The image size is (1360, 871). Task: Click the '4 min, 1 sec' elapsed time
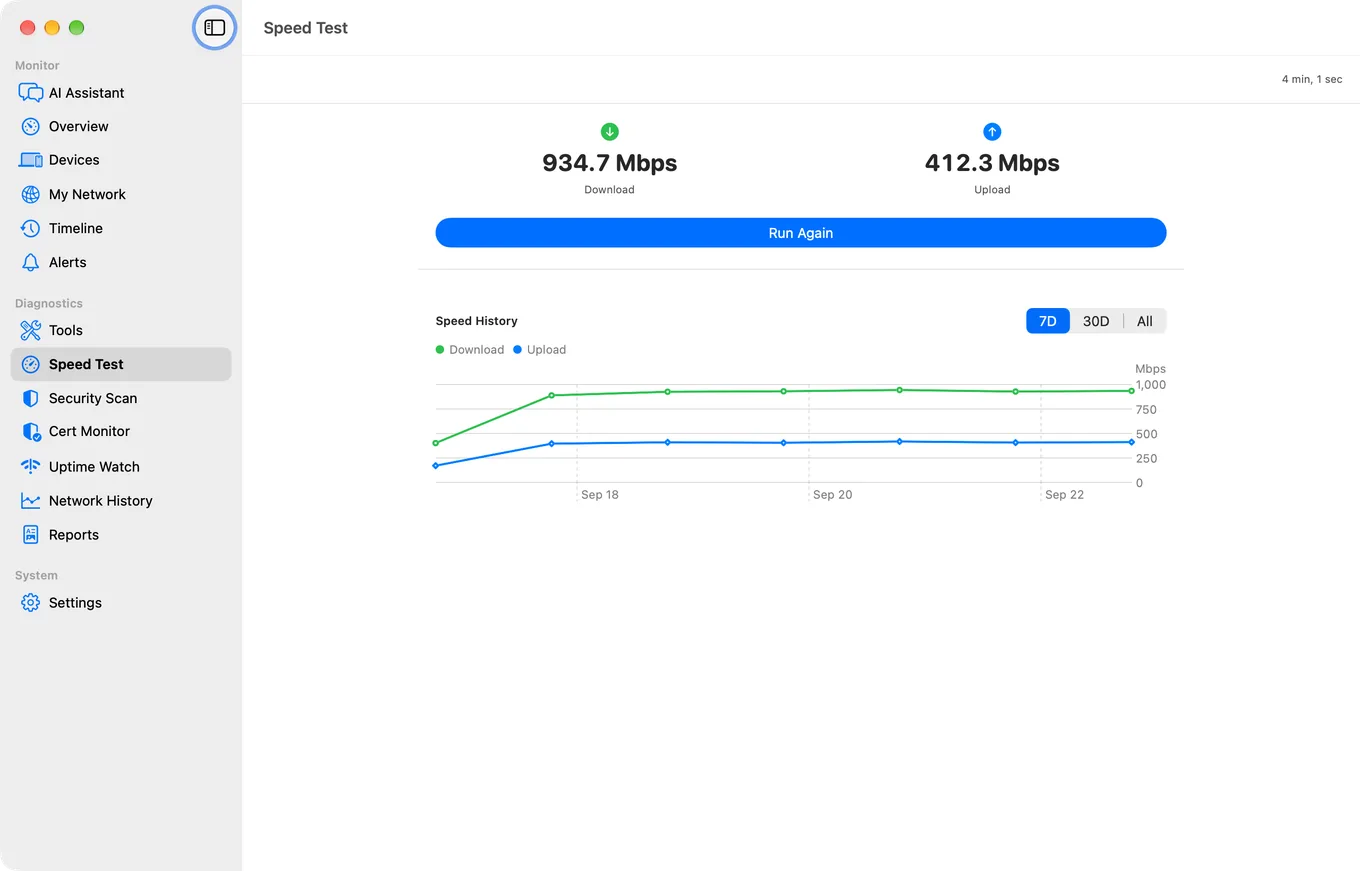point(1312,79)
